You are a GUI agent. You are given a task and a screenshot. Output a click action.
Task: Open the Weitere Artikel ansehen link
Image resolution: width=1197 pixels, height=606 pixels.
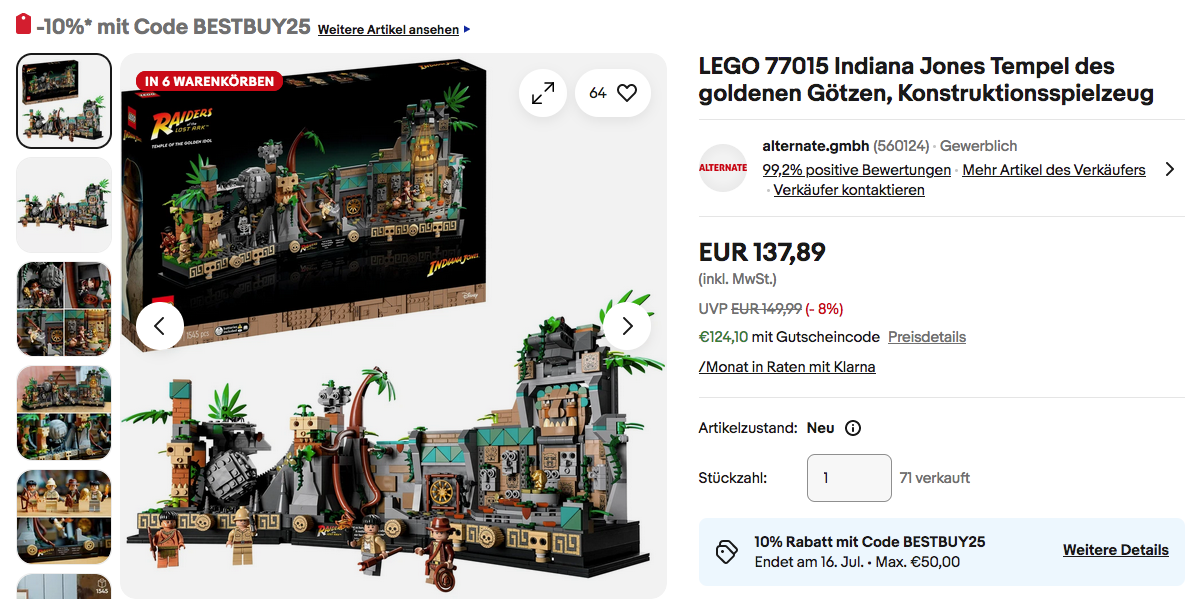tap(388, 30)
